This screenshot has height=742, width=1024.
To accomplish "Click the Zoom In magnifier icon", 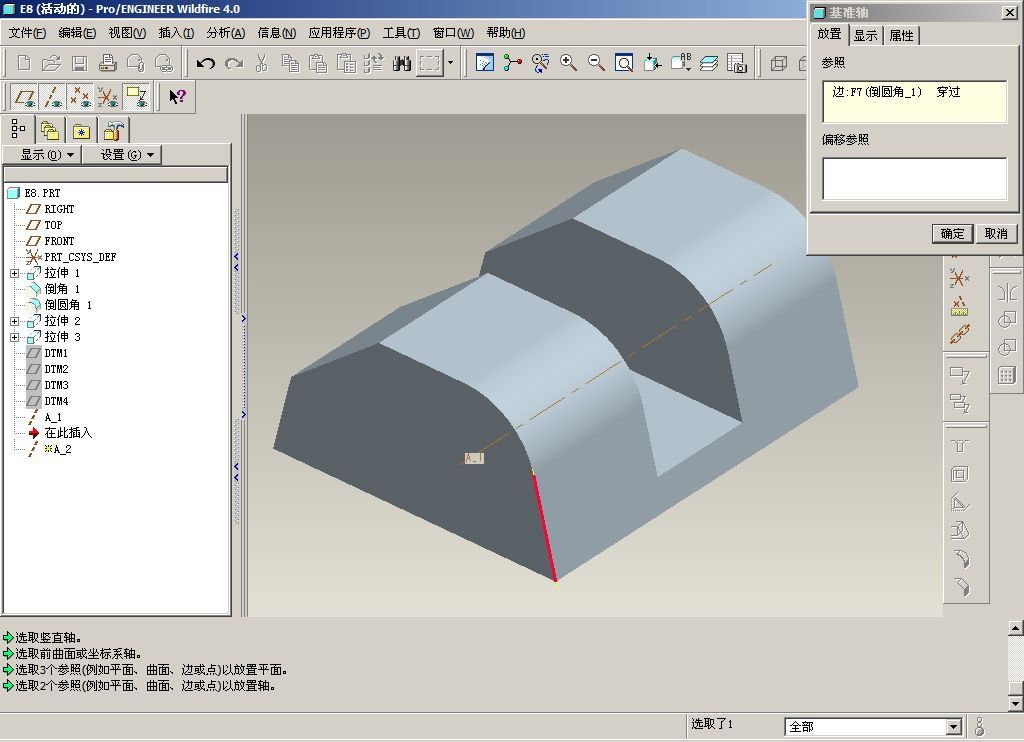I will pos(568,63).
